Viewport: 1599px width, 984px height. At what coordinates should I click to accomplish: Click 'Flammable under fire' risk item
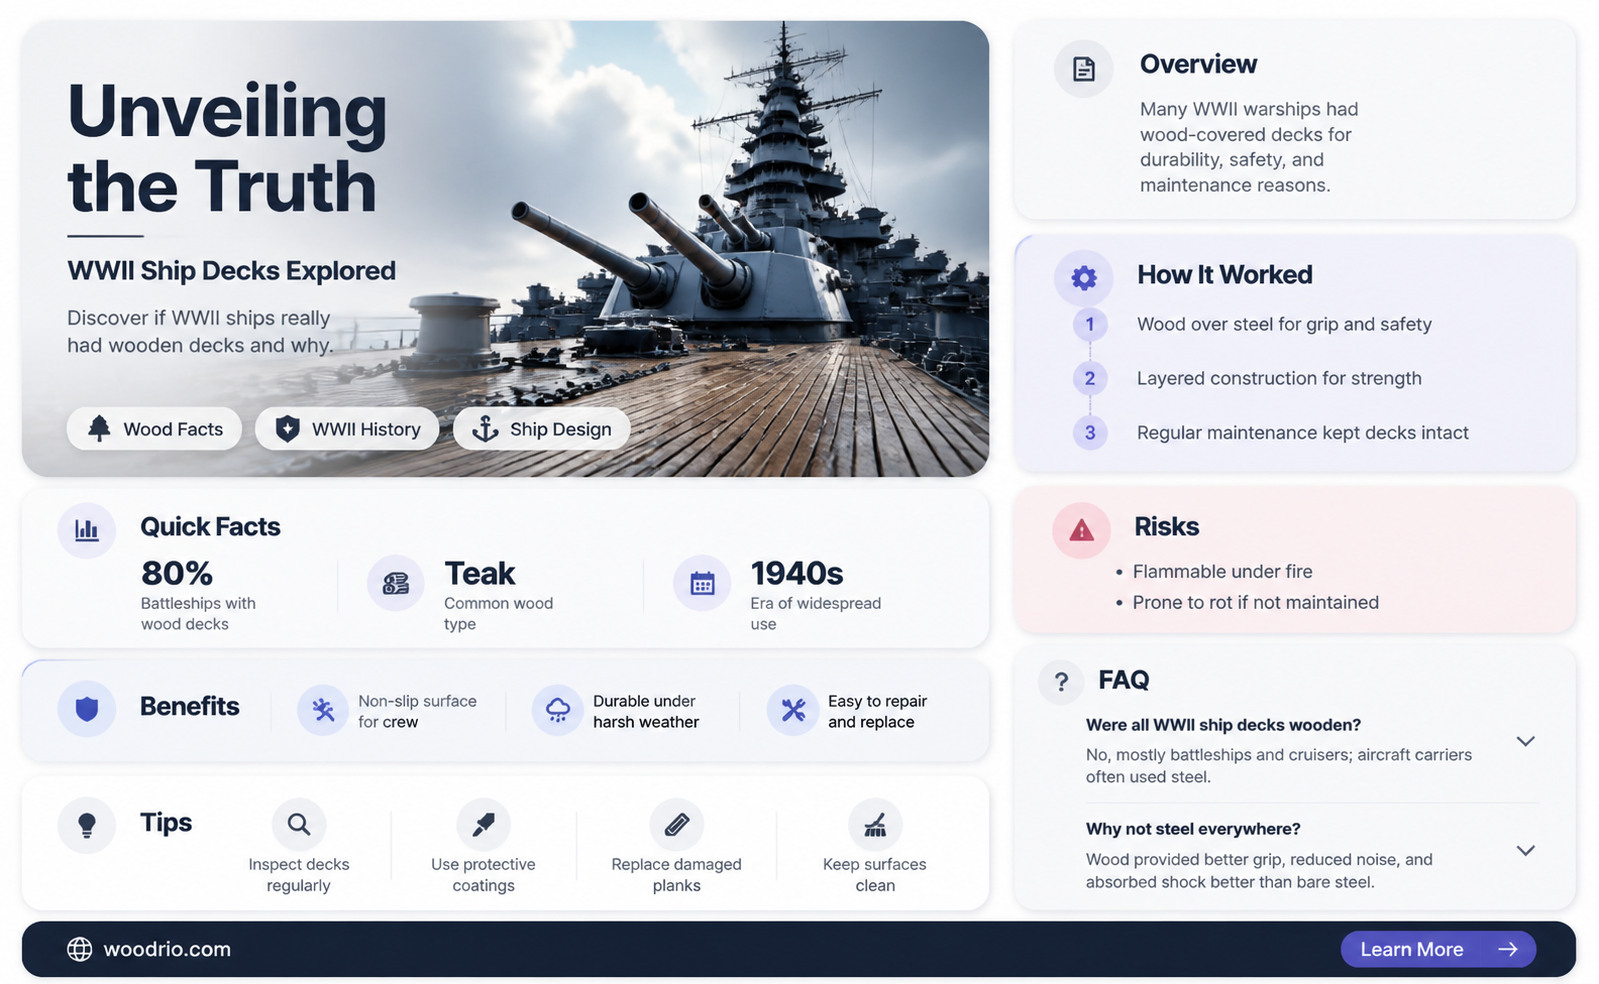pyautogui.click(x=1222, y=571)
